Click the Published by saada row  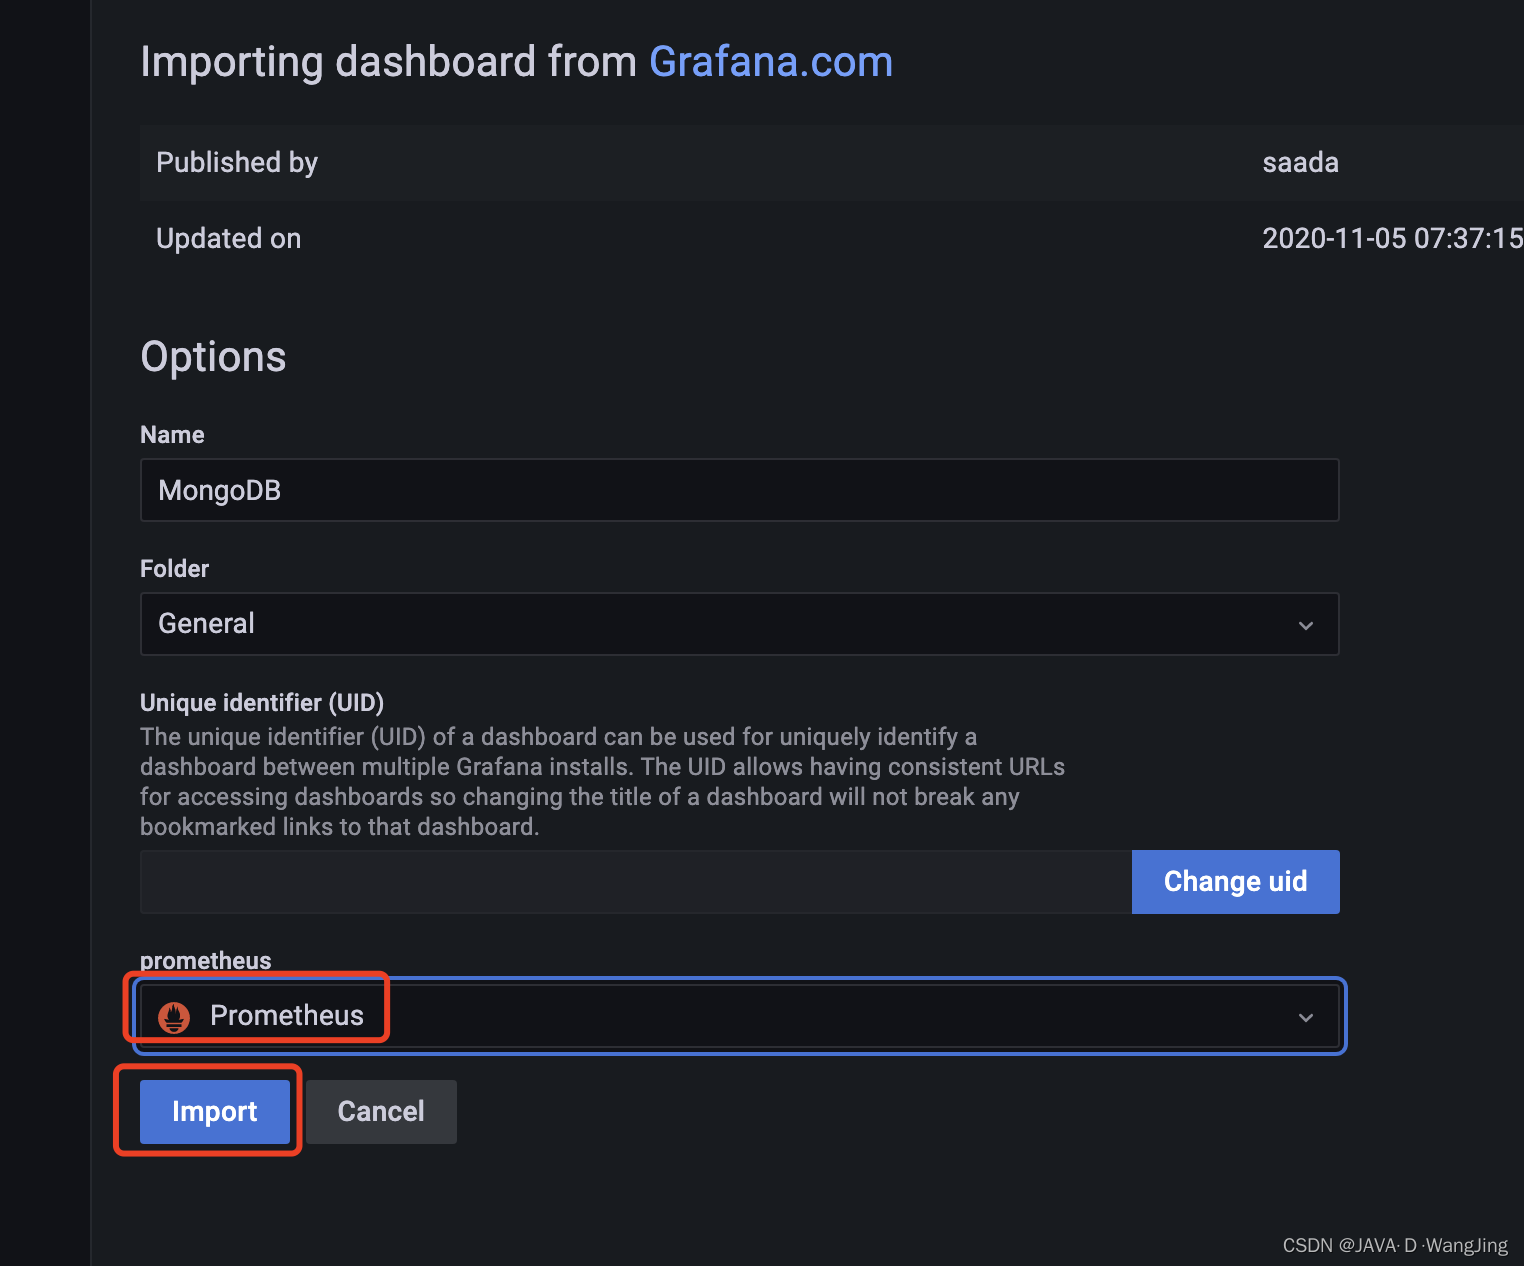click(x=740, y=162)
